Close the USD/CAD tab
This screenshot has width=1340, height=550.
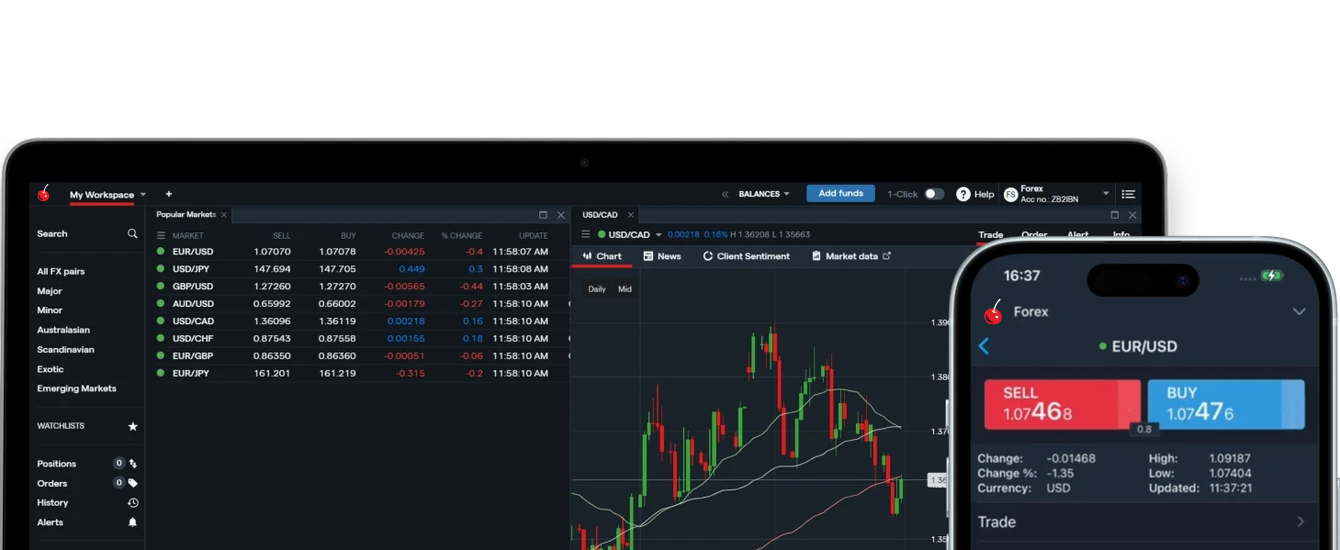(x=630, y=215)
